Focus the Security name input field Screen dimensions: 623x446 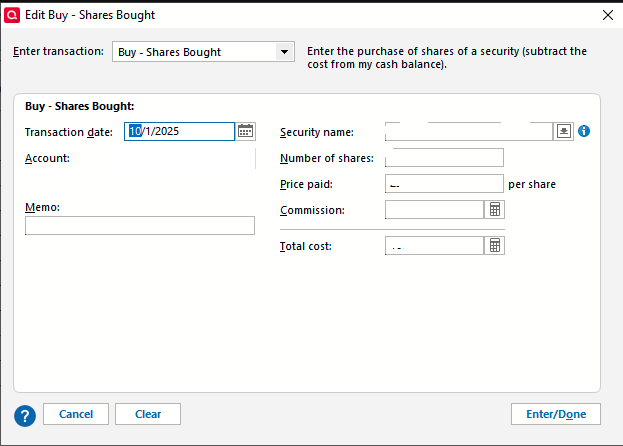pyautogui.click(x=468, y=132)
